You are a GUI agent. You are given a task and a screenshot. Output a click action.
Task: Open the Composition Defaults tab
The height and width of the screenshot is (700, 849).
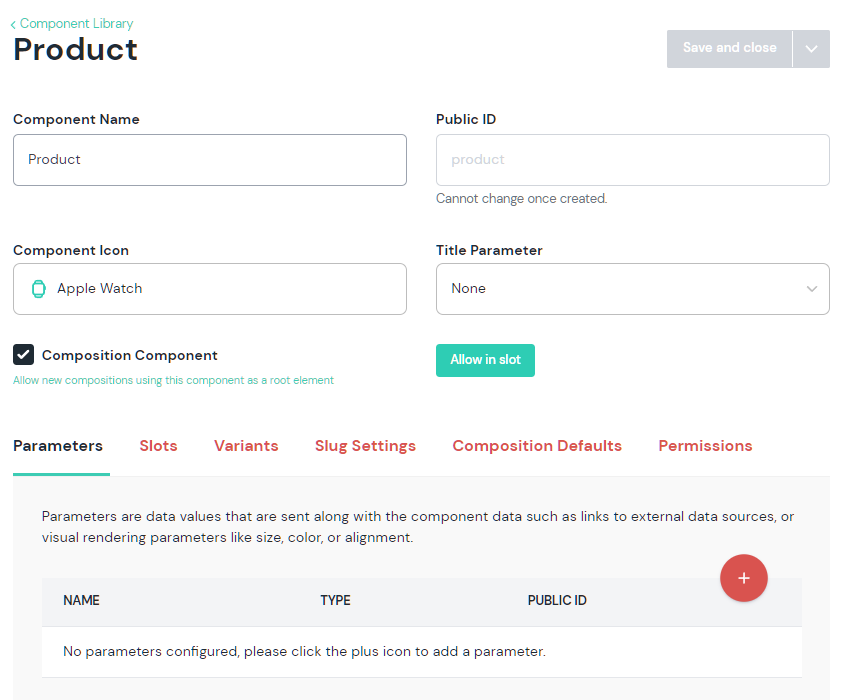coord(537,446)
